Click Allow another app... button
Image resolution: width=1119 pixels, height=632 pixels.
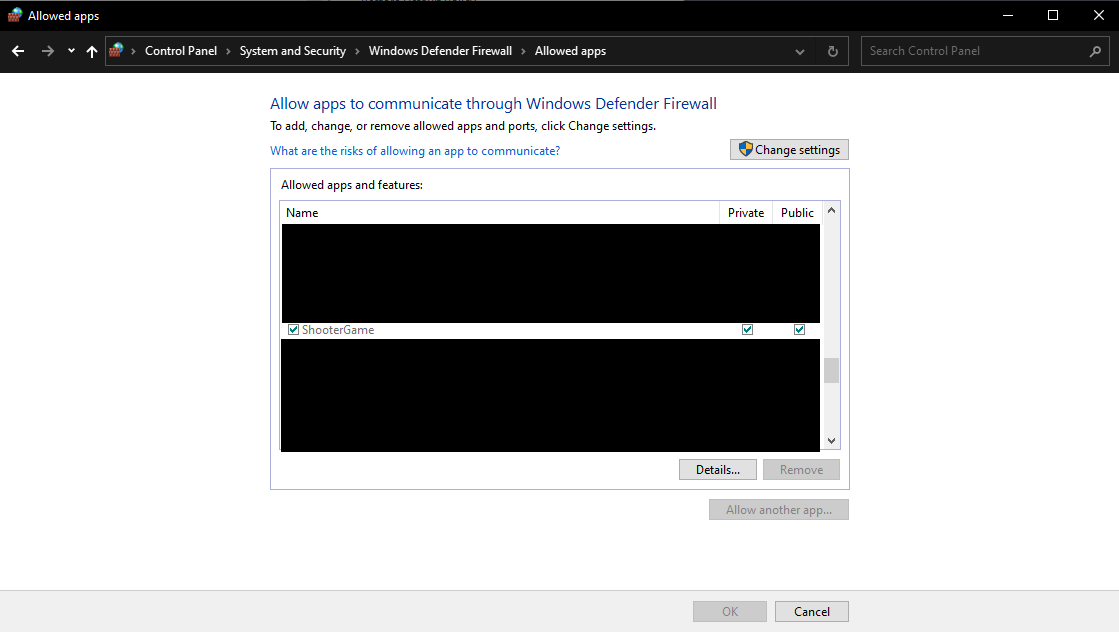[779, 509]
